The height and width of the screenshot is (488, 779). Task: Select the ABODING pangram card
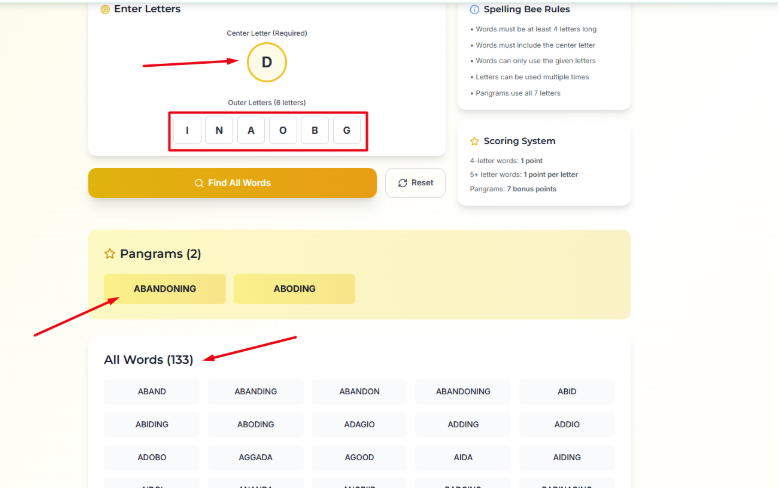tap(295, 289)
